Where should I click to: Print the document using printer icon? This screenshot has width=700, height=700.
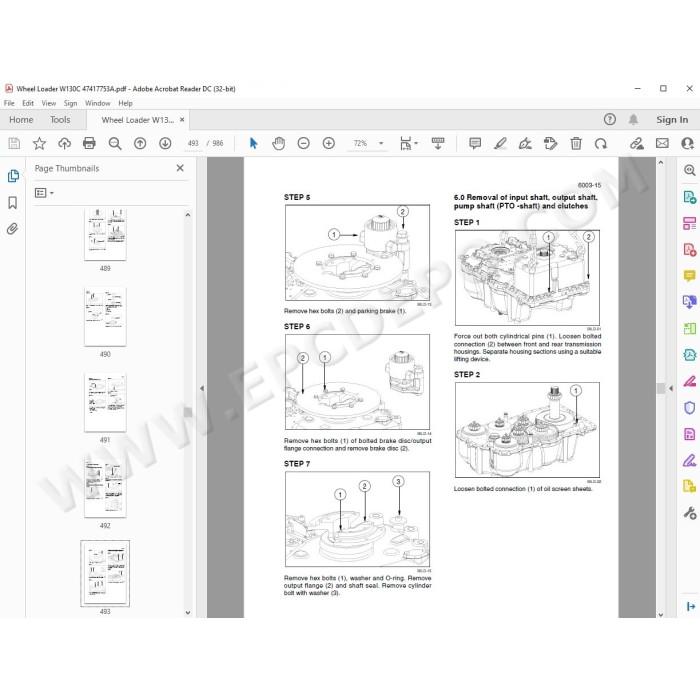coord(89,143)
